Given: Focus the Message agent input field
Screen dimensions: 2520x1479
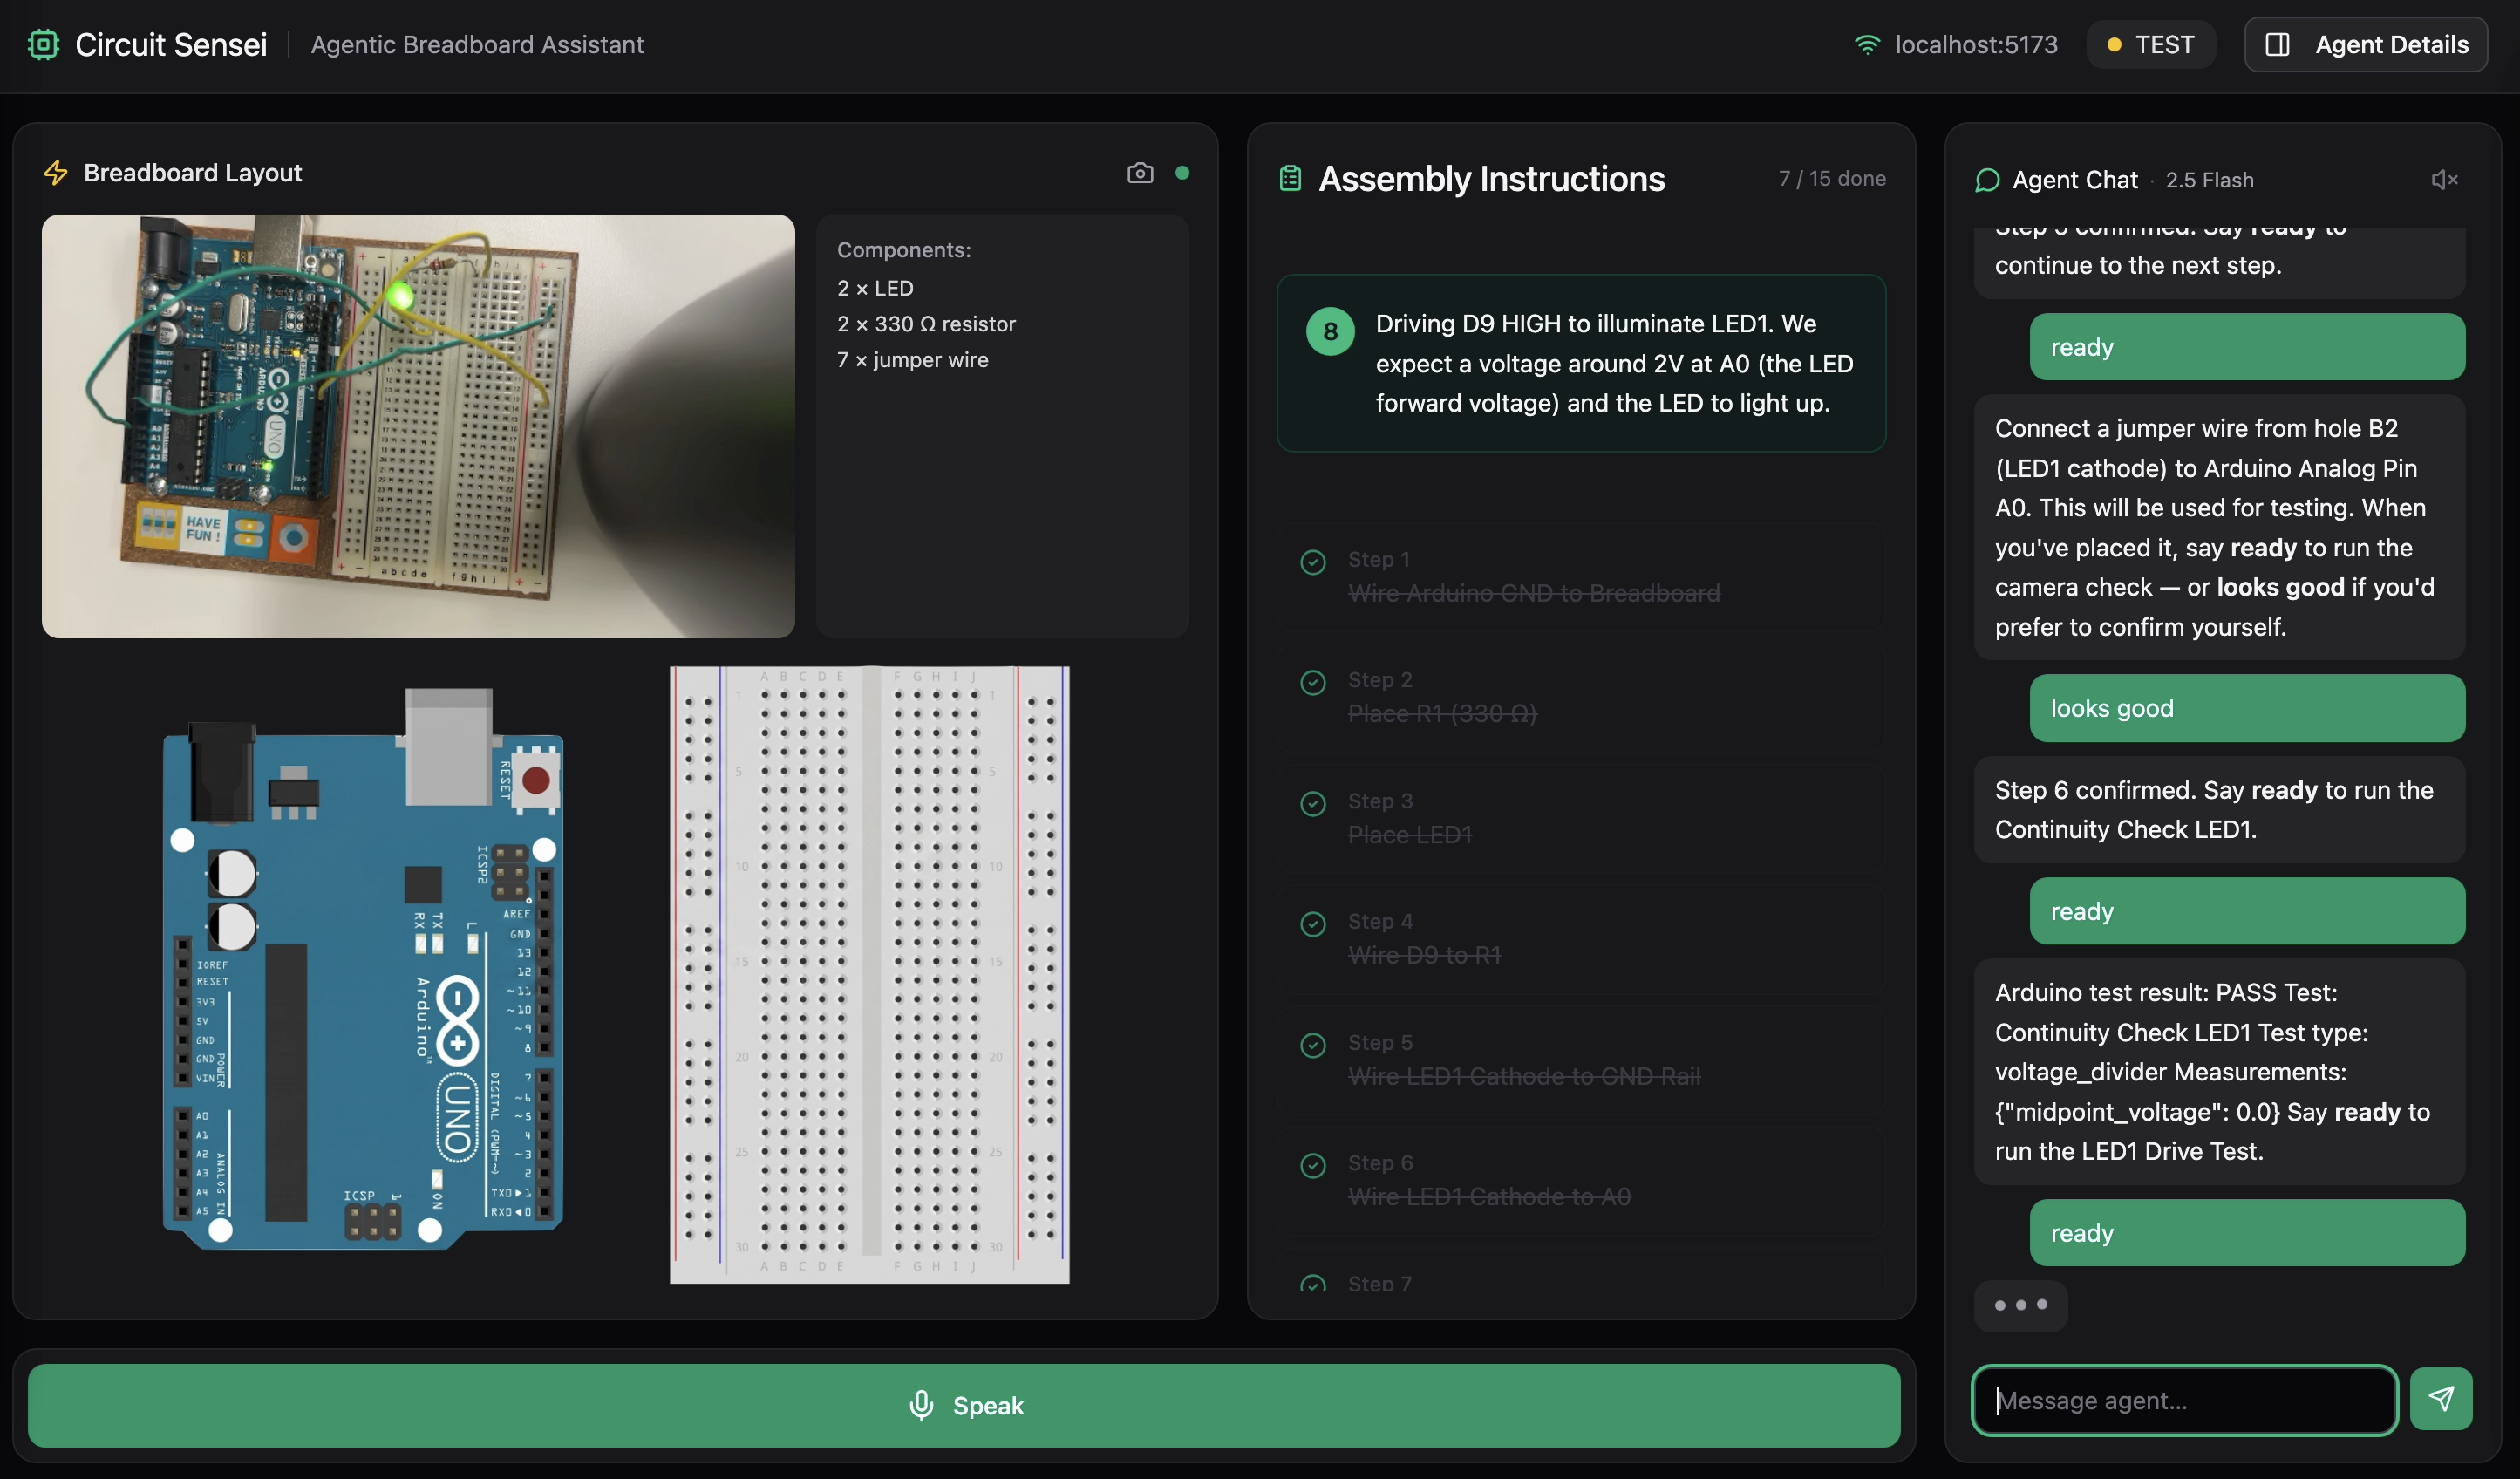Looking at the screenshot, I should [2184, 1400].
